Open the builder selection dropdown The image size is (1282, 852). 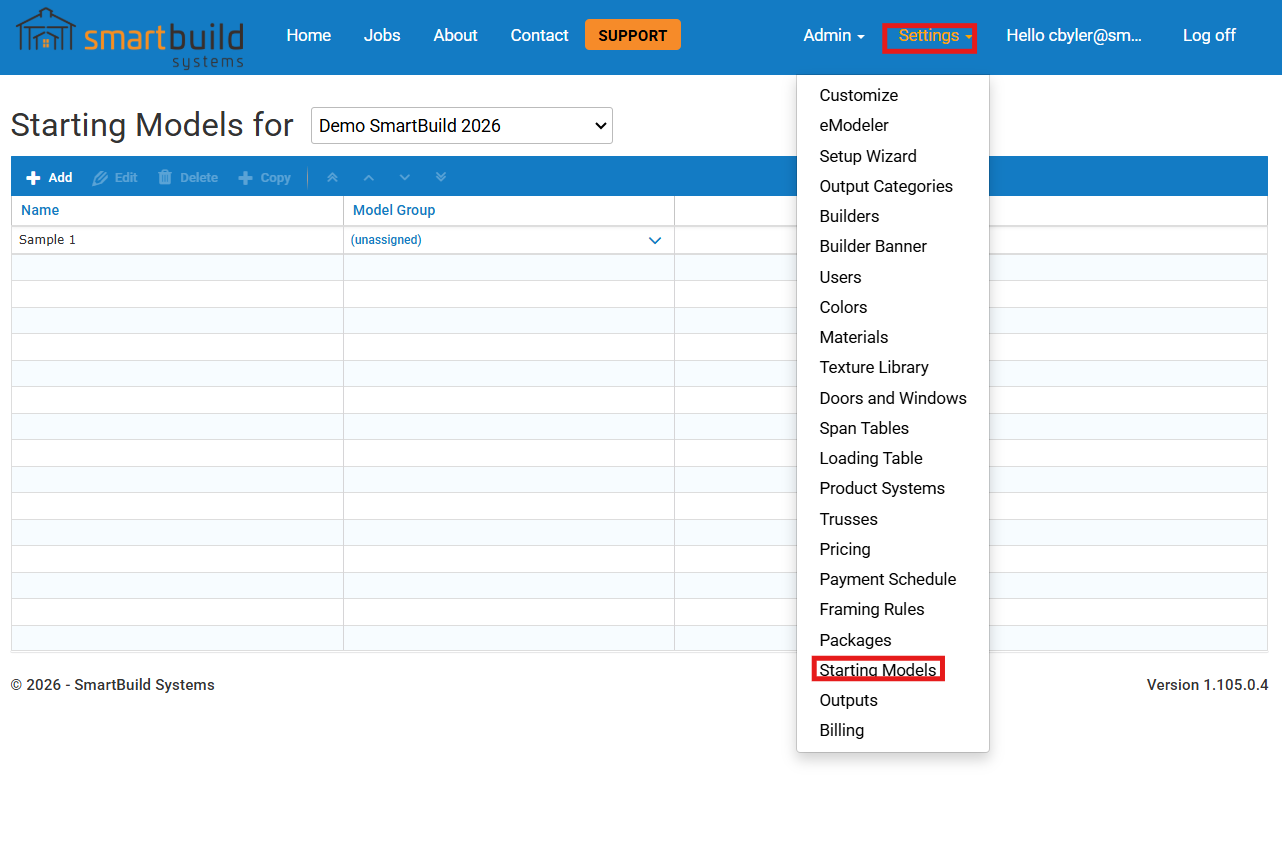pyautogui.click(x=462, y=126)
